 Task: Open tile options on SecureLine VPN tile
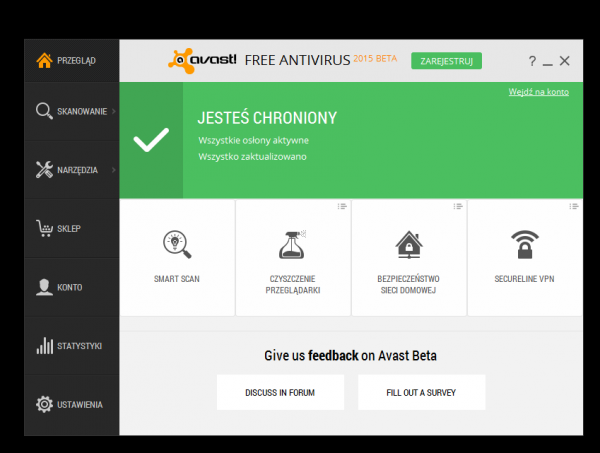point(574,206)
